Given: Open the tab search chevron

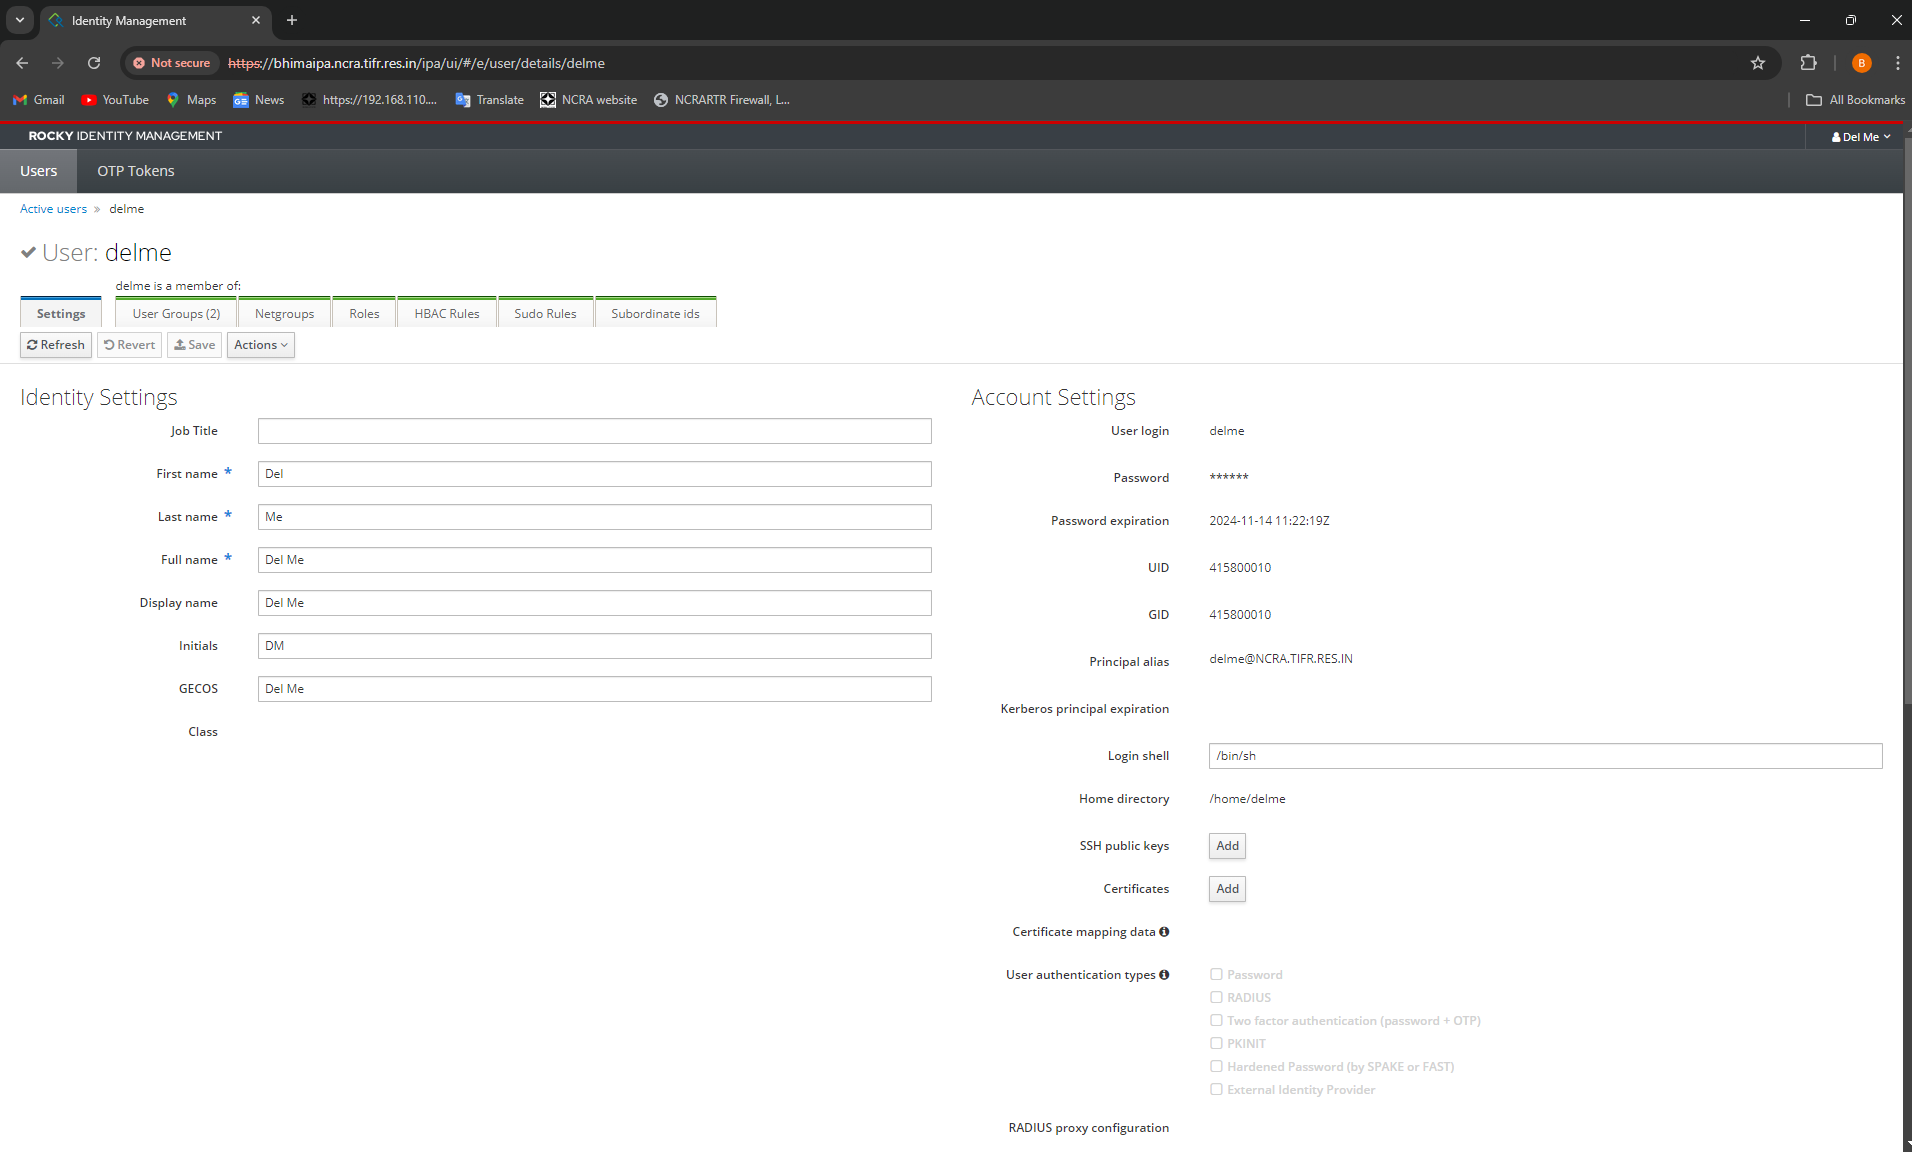Looking at the screenshot, I should click(20, 20).
